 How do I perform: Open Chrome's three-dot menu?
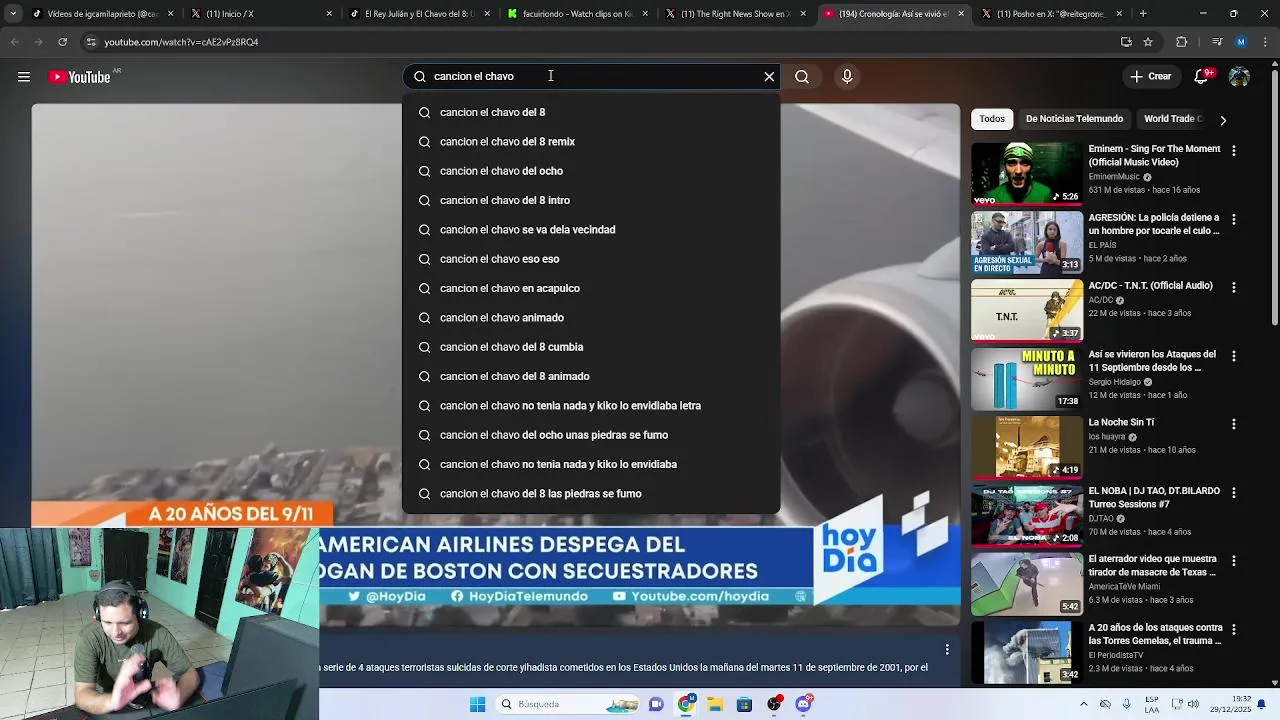click(1266, 42)
